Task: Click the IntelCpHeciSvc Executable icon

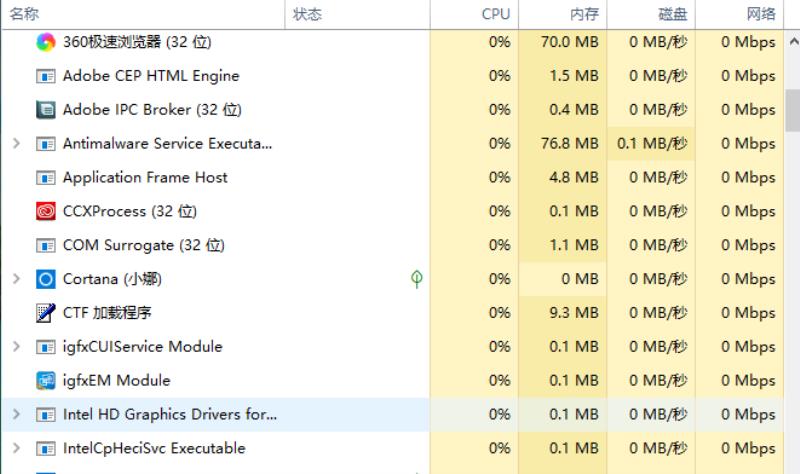Action: (x=46, y=448)
